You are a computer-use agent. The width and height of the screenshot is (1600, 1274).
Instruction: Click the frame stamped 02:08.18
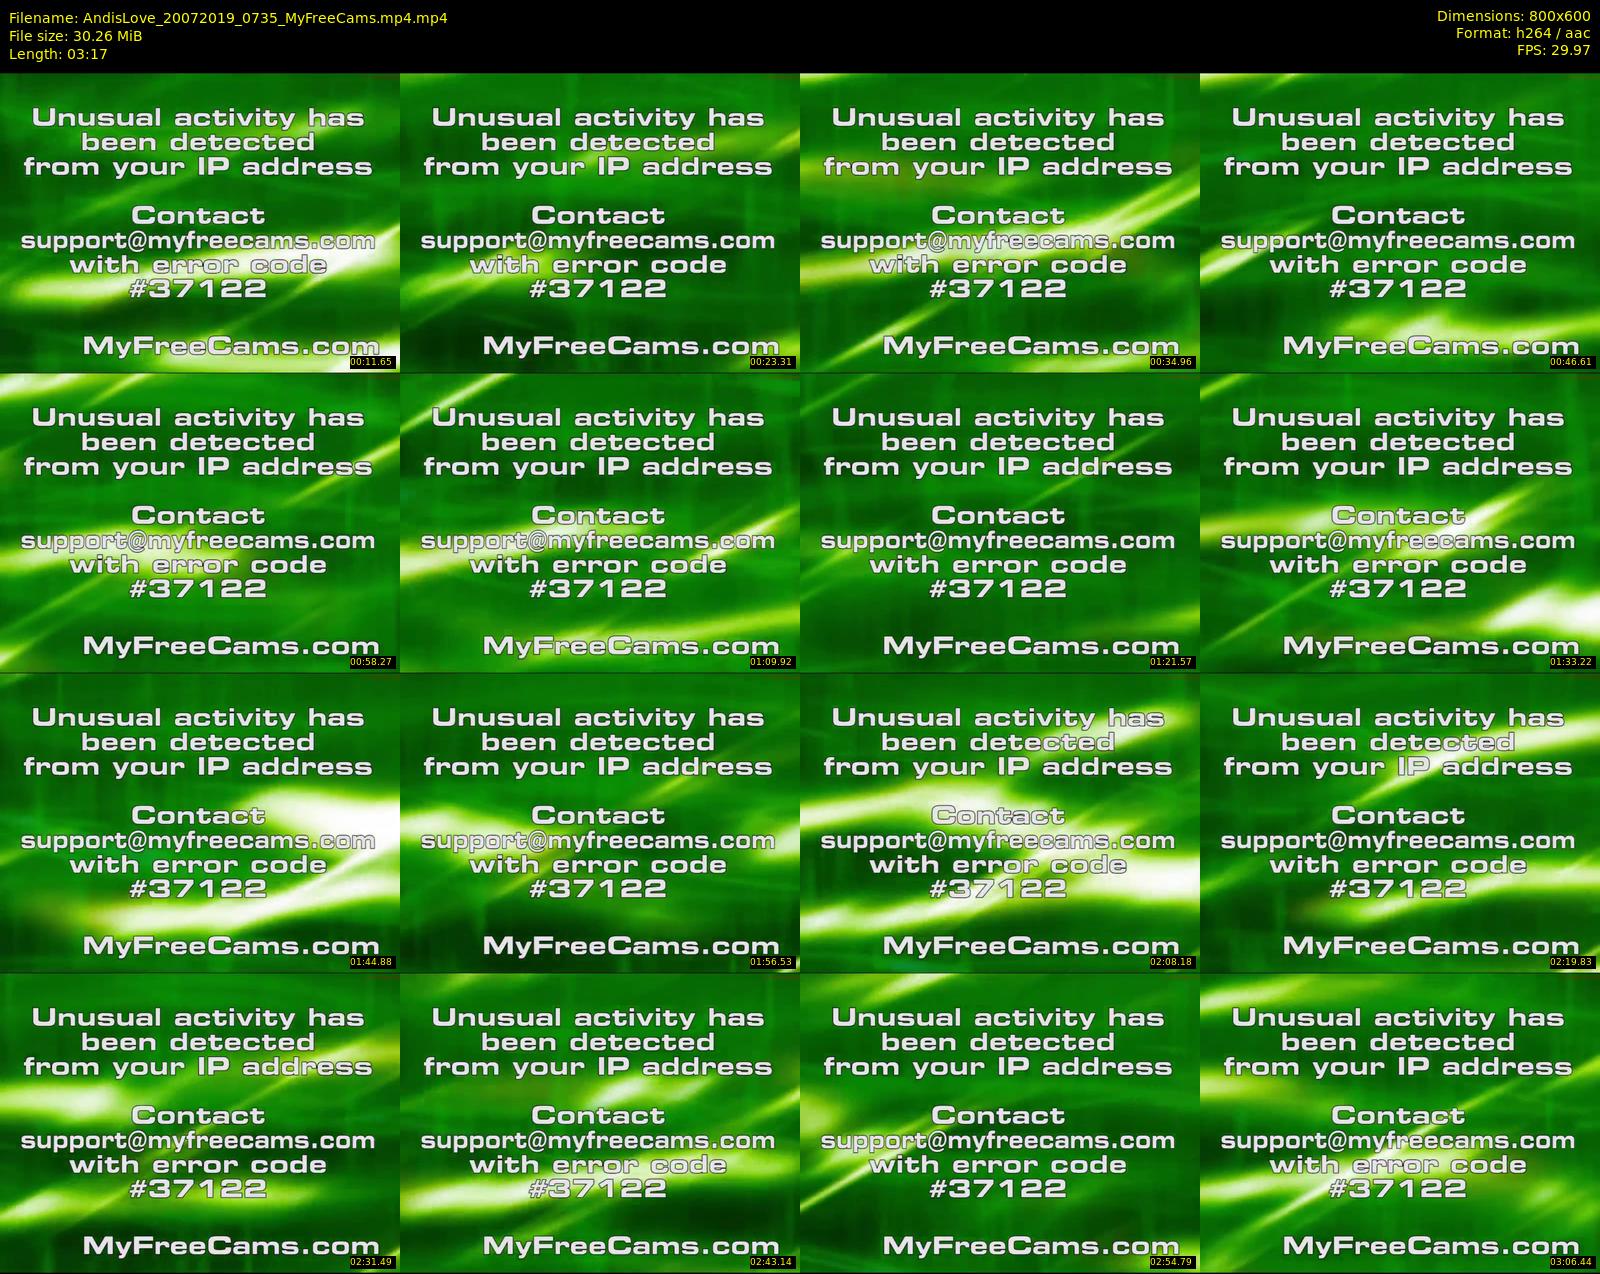coord(1000,822)
